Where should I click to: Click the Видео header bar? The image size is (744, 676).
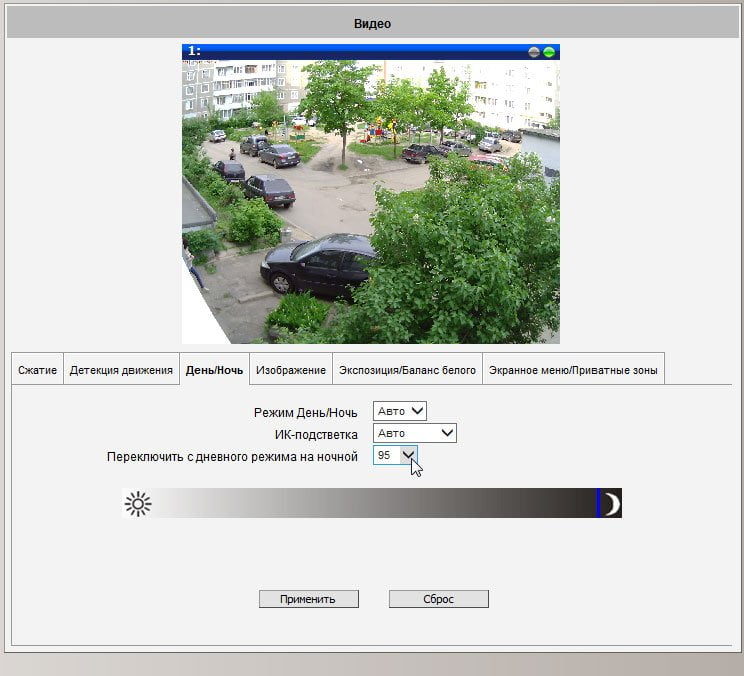point(372,23)
